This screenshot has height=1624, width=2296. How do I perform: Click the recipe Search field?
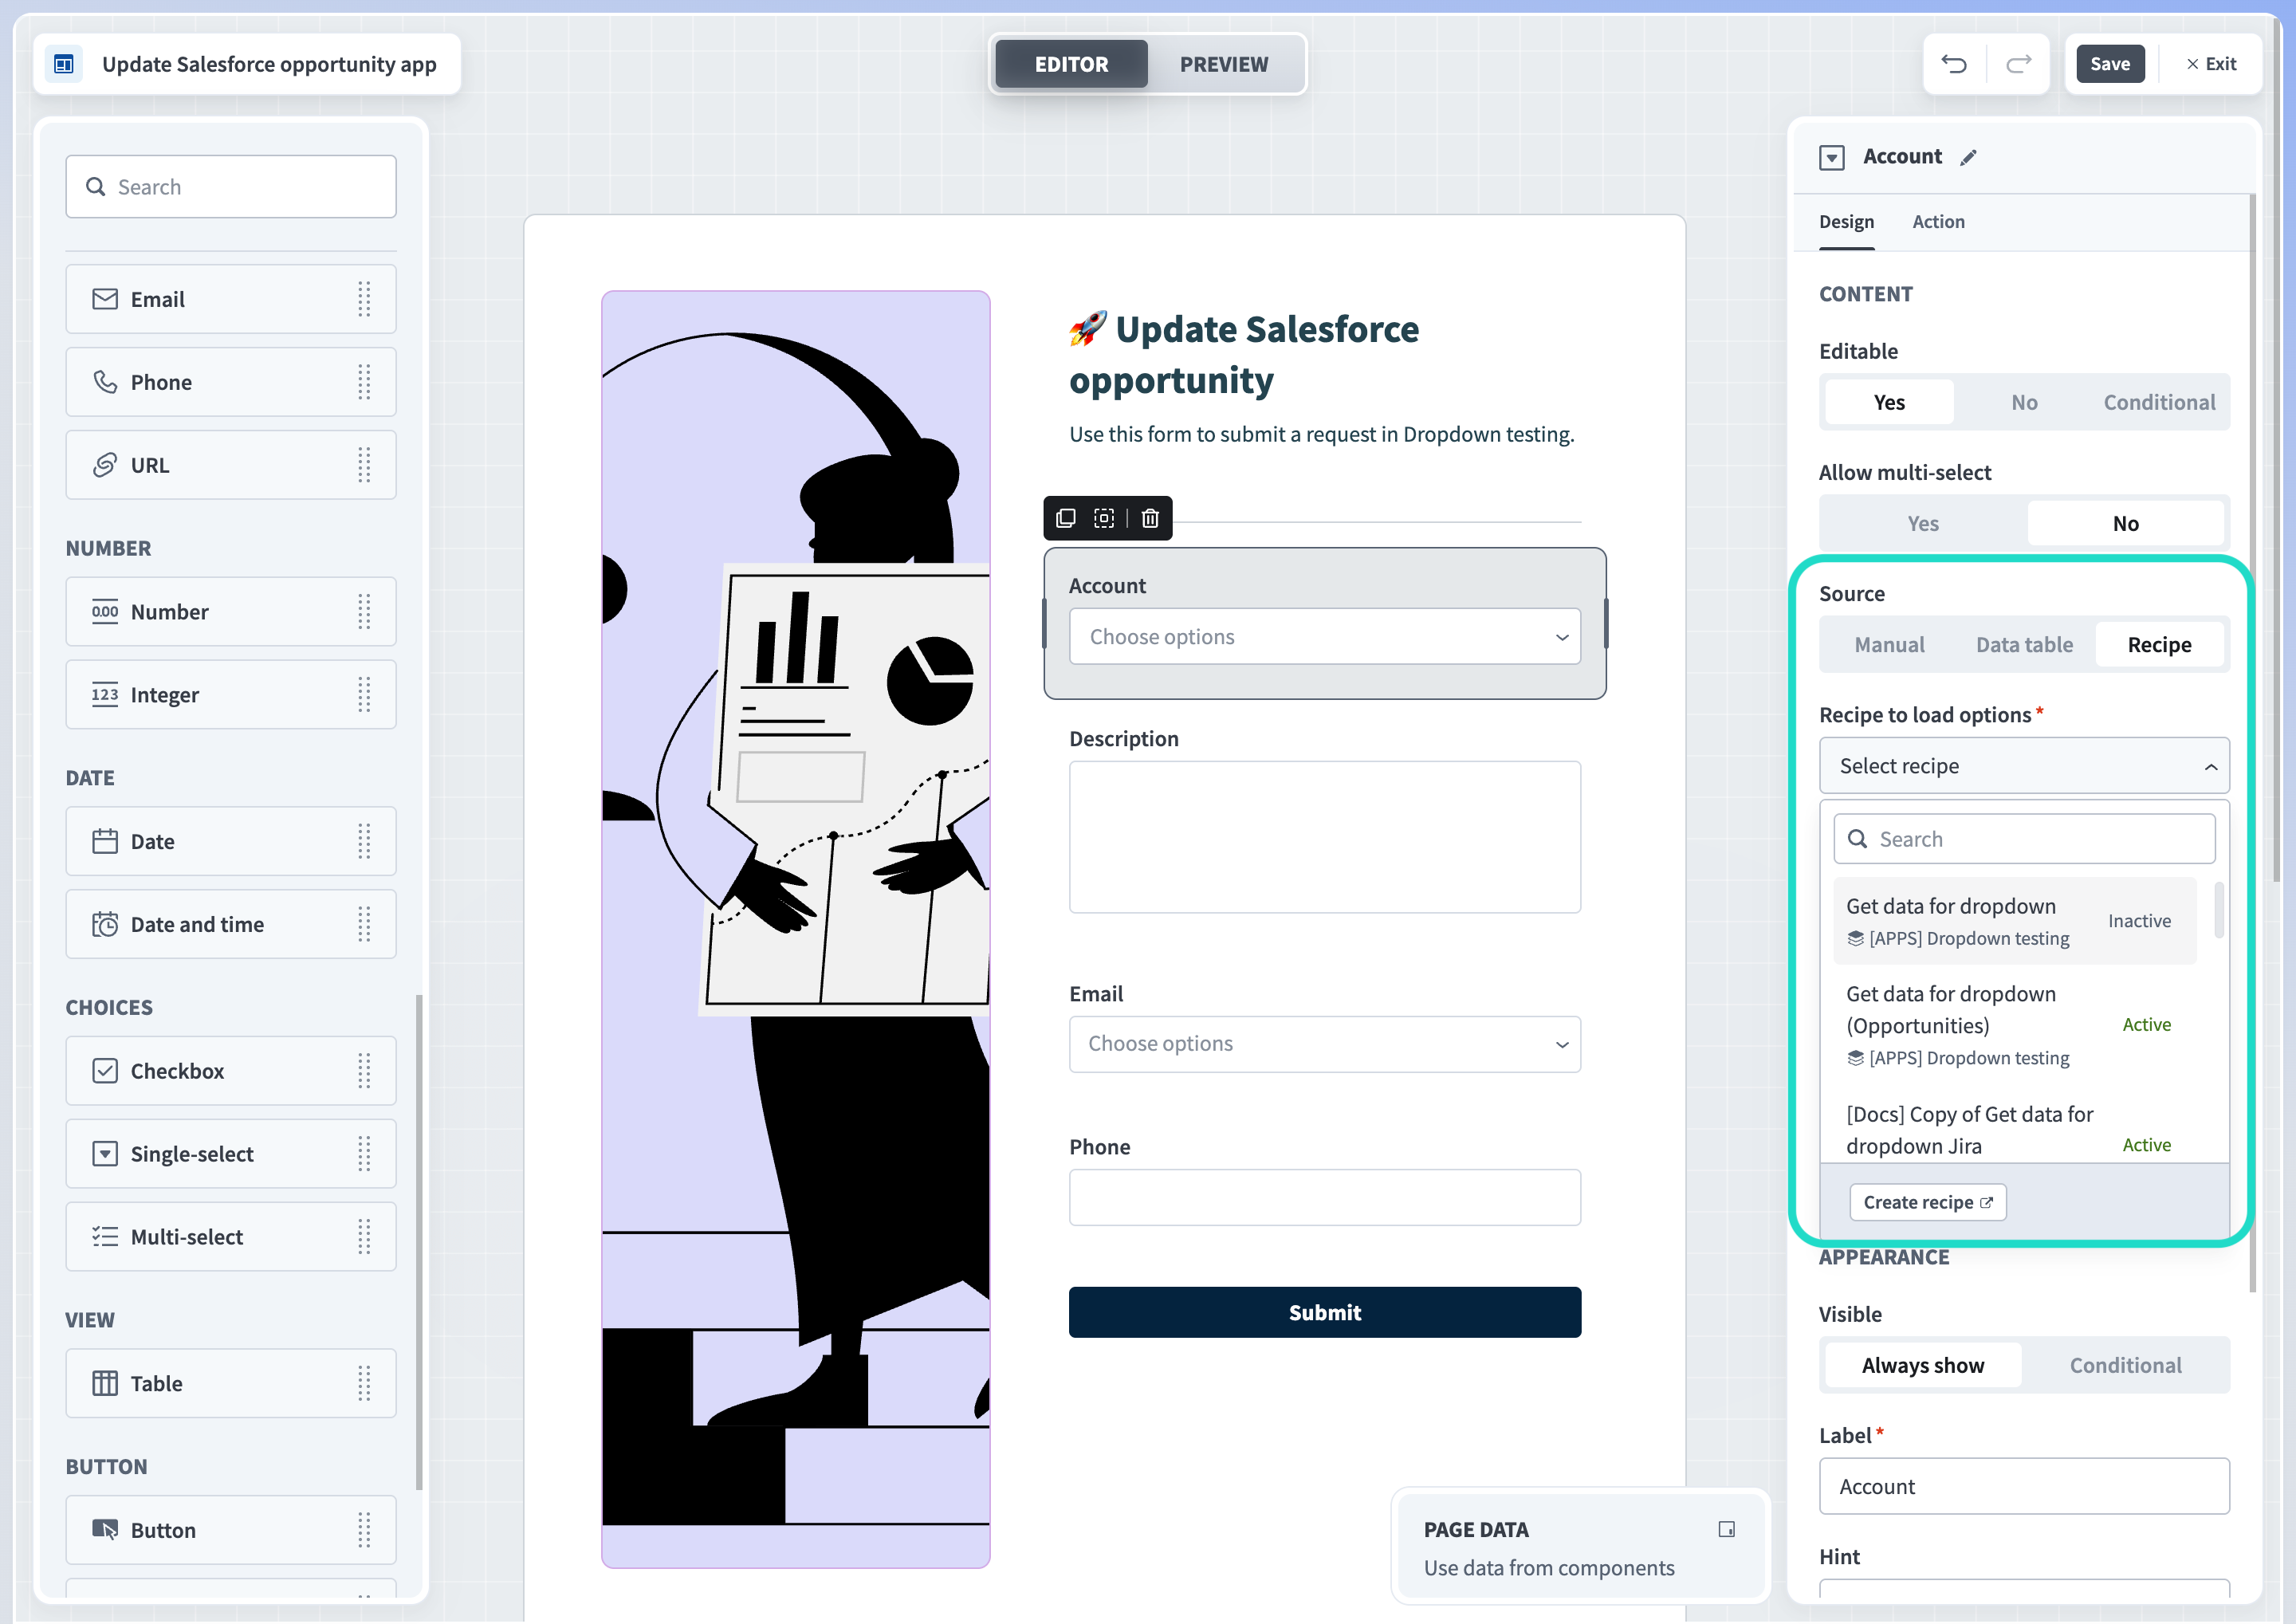coord(2024,839)
